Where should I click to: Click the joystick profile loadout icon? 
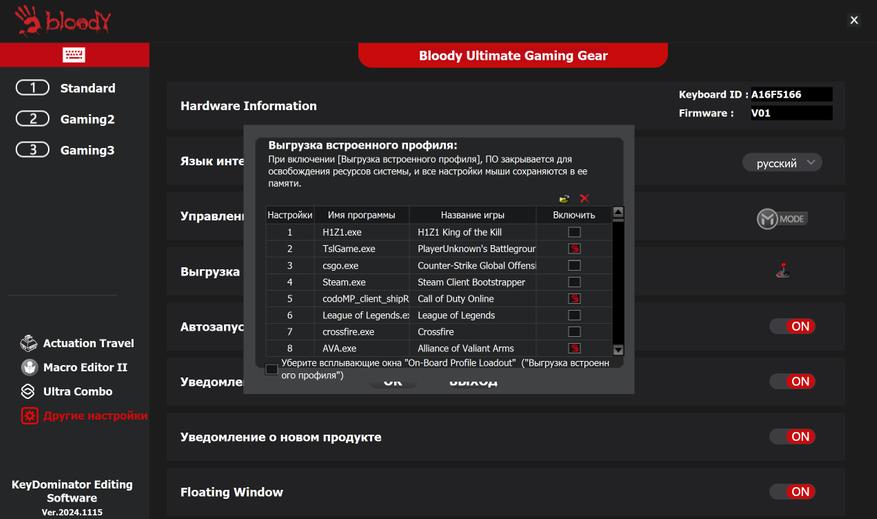(x=783, y=270)
